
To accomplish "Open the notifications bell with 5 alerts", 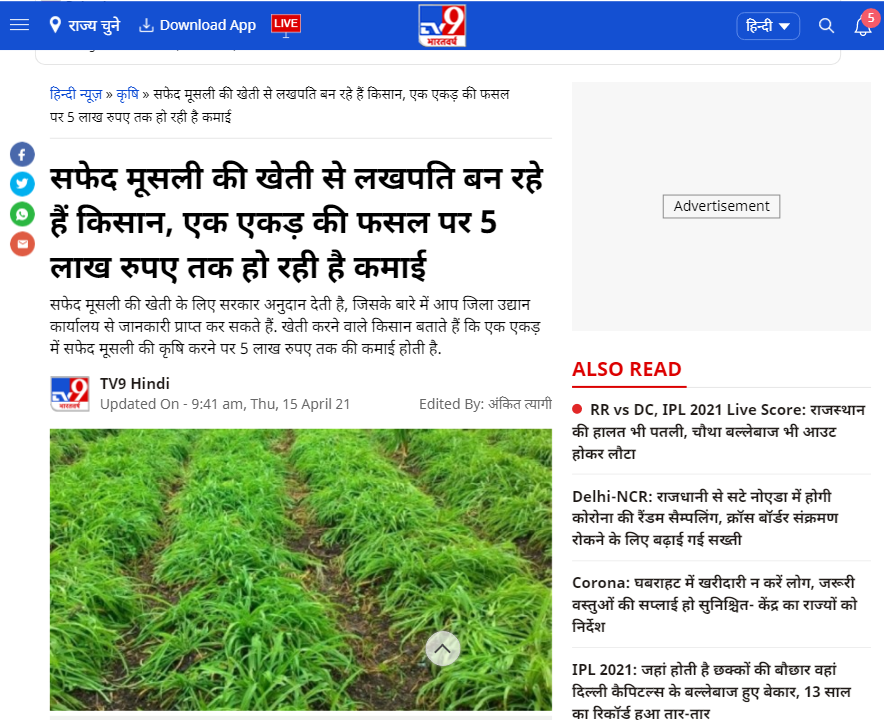I will click(861, 27).
